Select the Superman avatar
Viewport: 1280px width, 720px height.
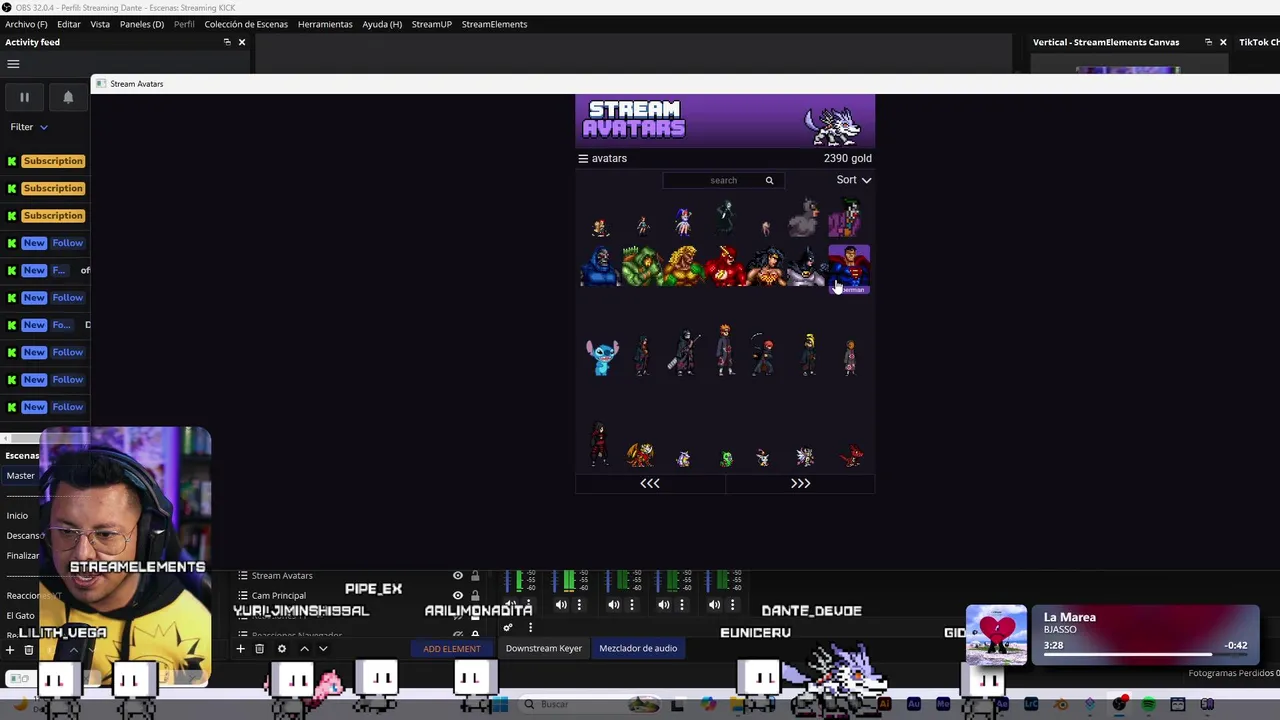point(849,268)
